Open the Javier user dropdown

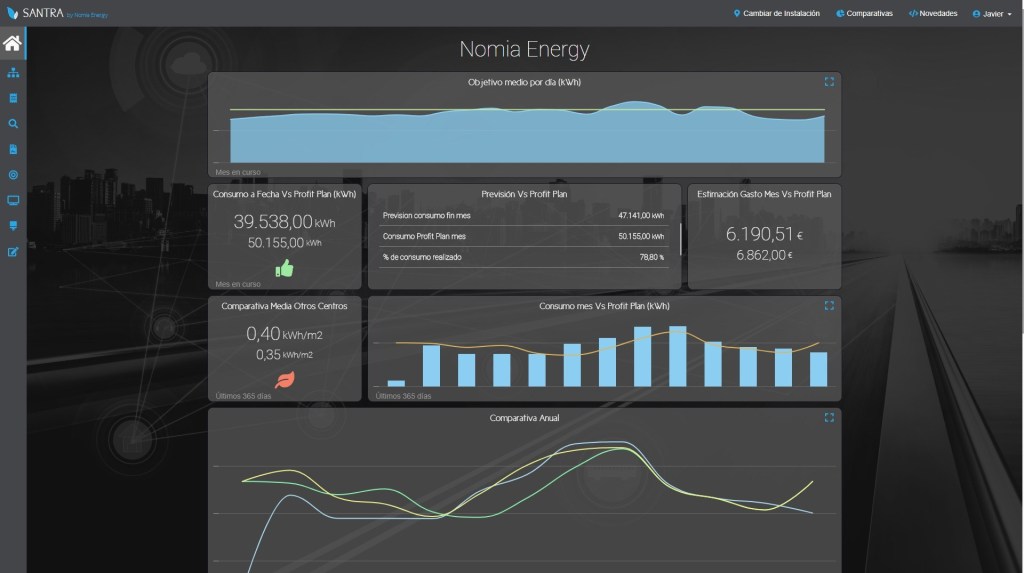click(x=992, y=14)
